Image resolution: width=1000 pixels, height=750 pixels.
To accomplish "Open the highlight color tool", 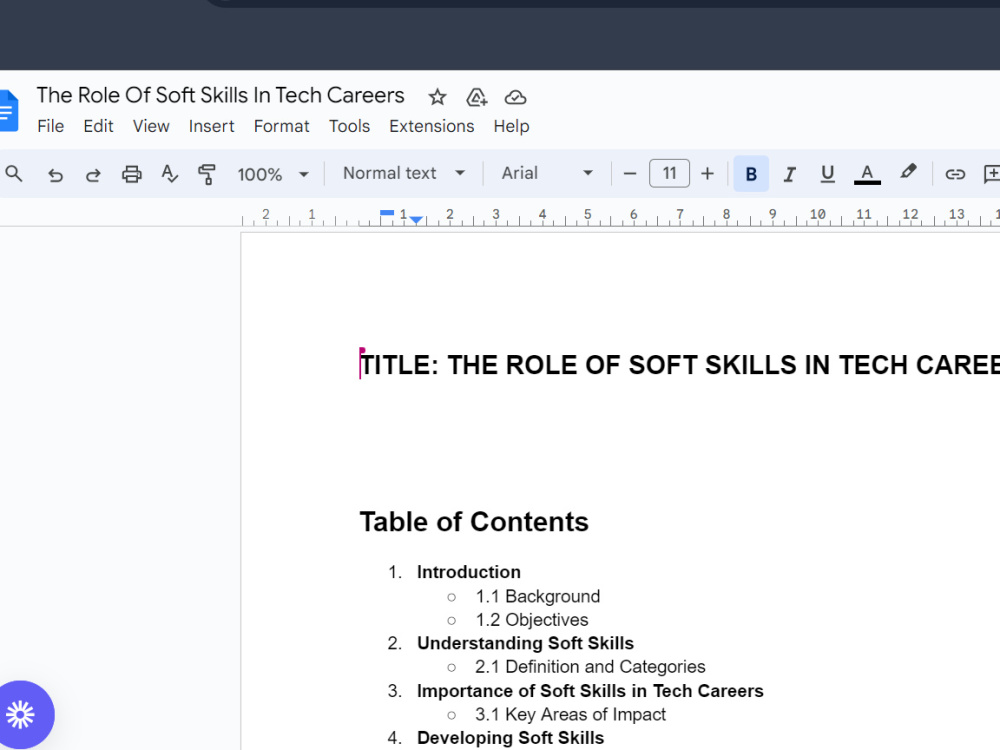I will tap(908, 172).
